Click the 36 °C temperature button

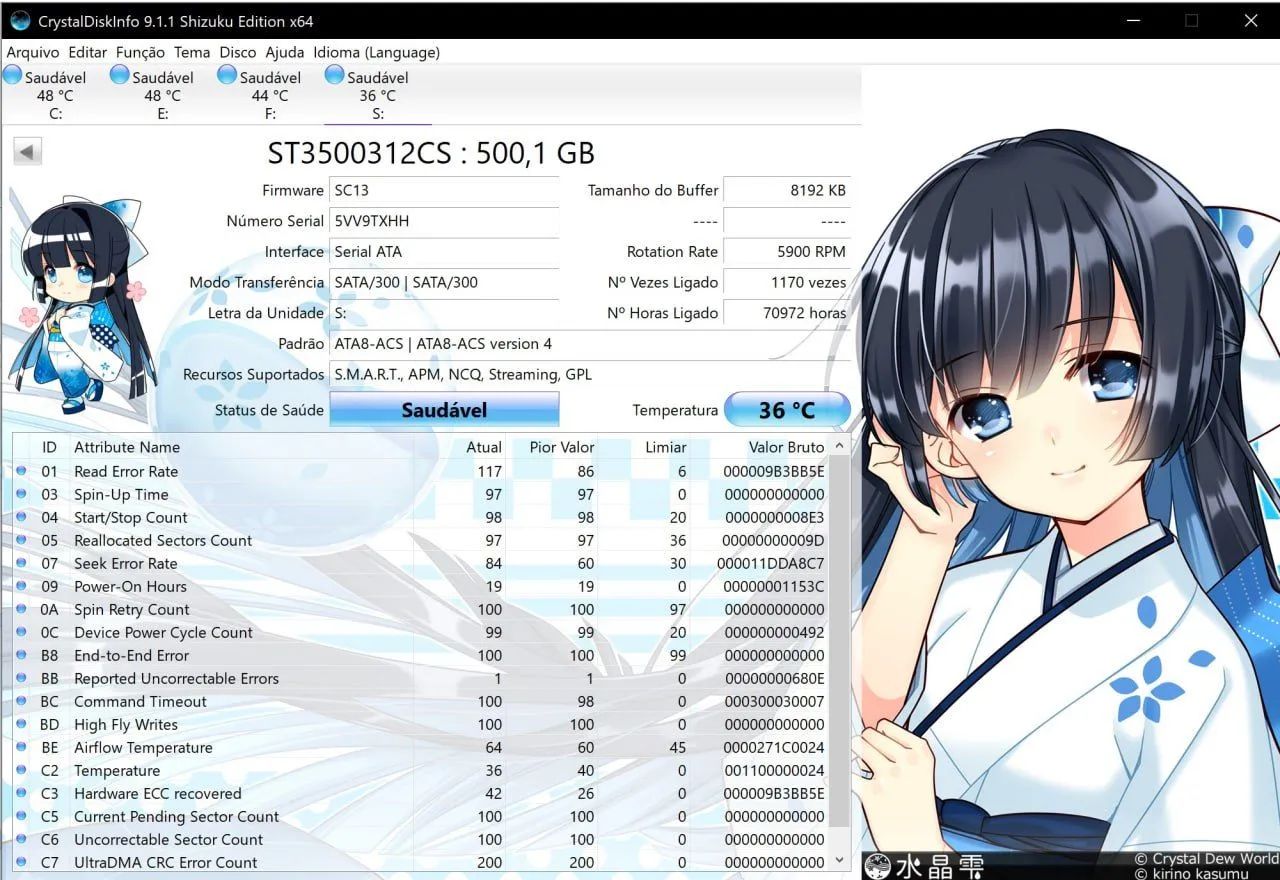click(787, 410)
